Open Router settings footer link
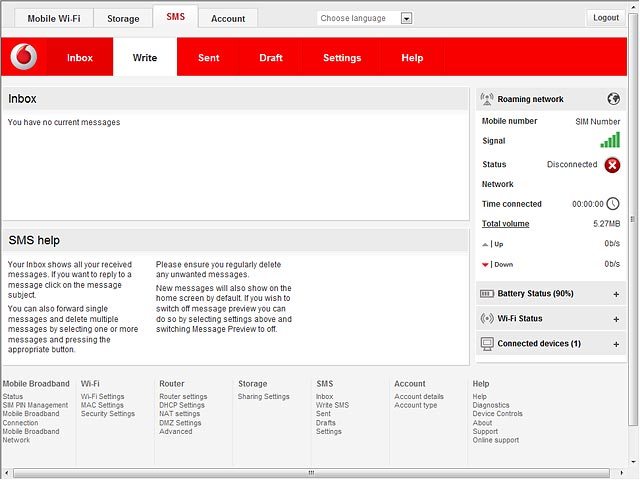The height and width of the screenshot is (480, 640). 183,396
